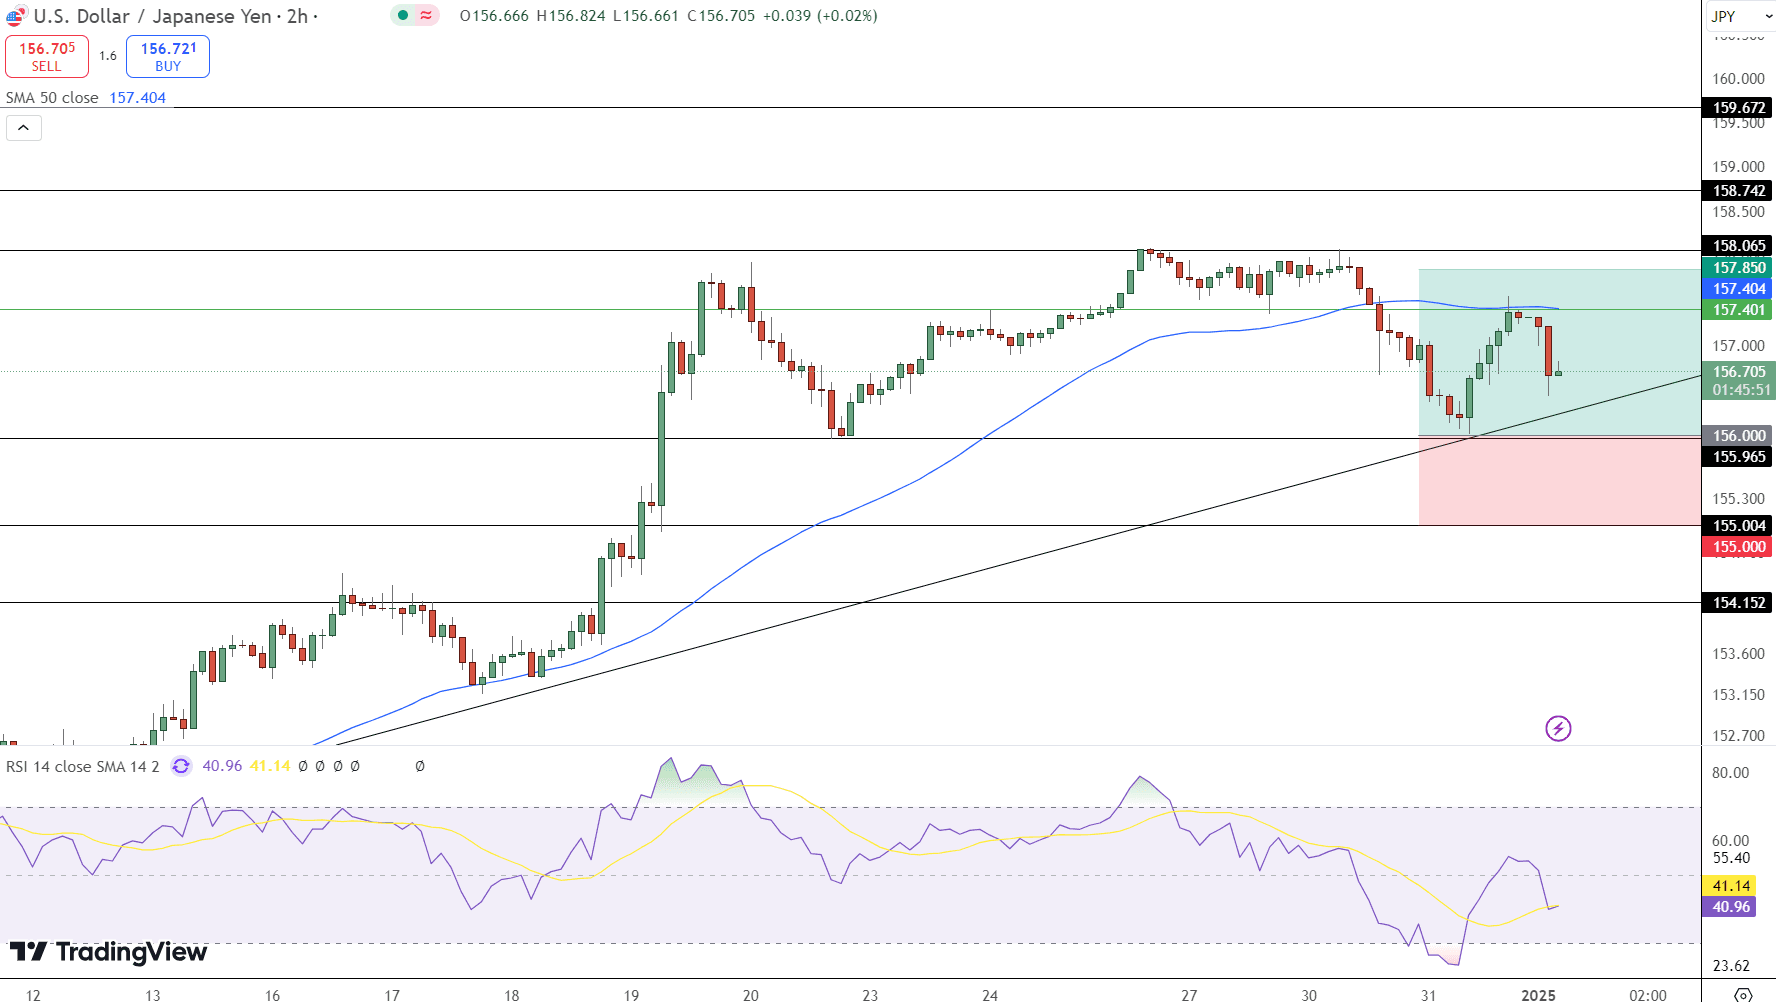Click the open value O156.666
Image resolution: width=1776 pixels, height=1002 pixels.
coord(494,16)
